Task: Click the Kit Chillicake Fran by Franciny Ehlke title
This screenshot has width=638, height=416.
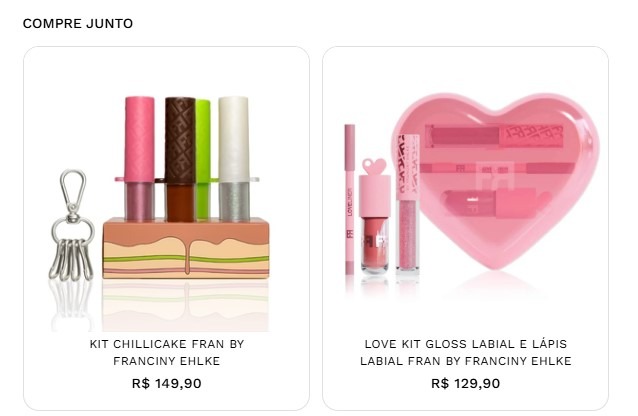Action: [x=166, y=353]
